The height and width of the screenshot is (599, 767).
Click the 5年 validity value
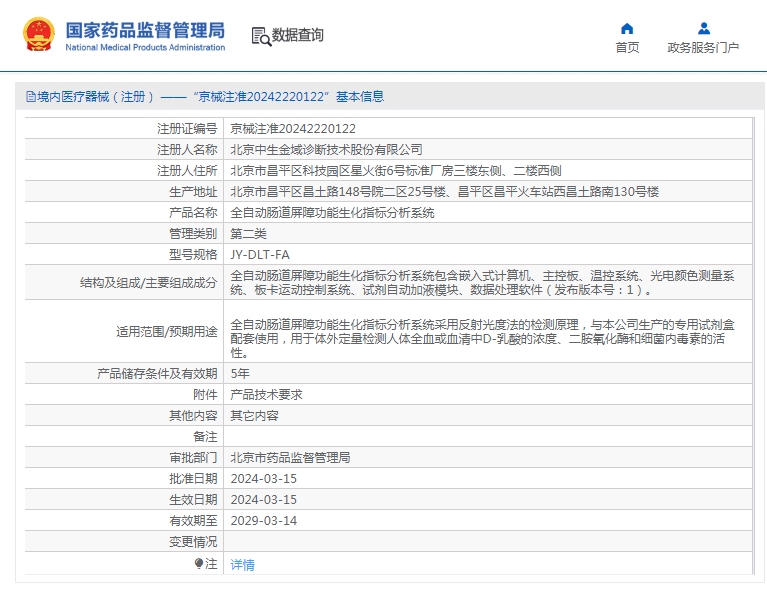[240, 374]
